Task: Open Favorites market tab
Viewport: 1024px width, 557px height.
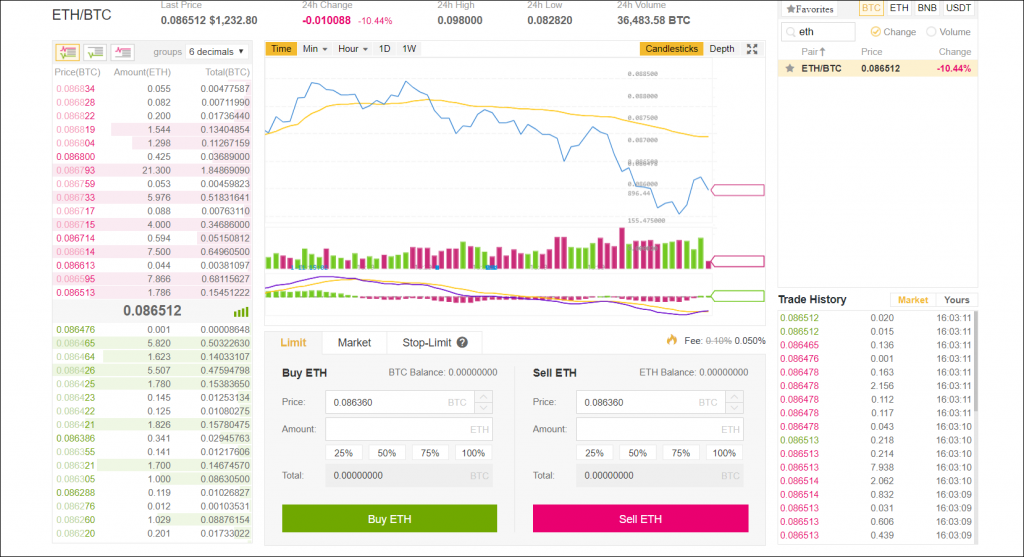Action: (810, 9)
